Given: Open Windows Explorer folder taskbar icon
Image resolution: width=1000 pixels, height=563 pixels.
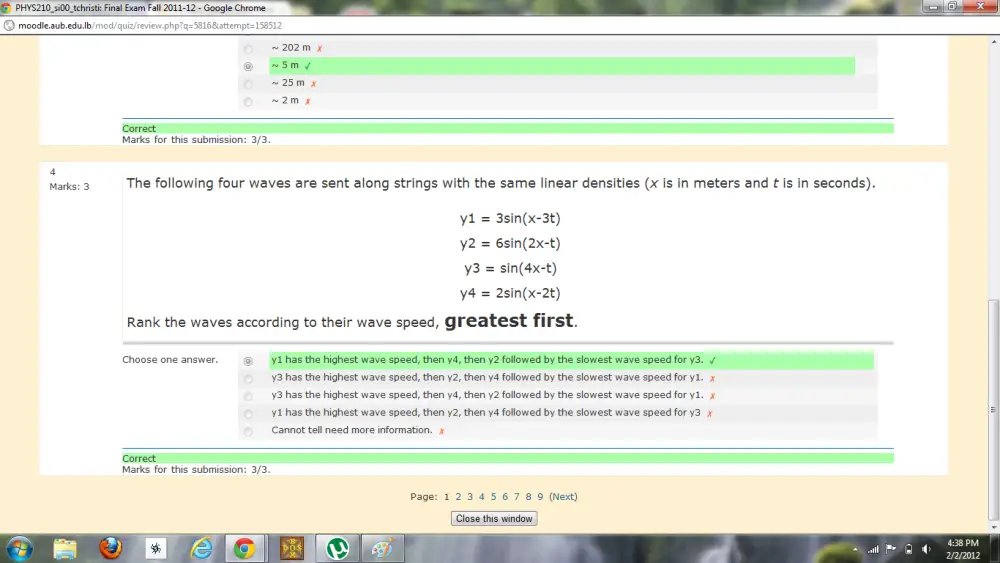Looking at the screenshot, I should [65, 548].
